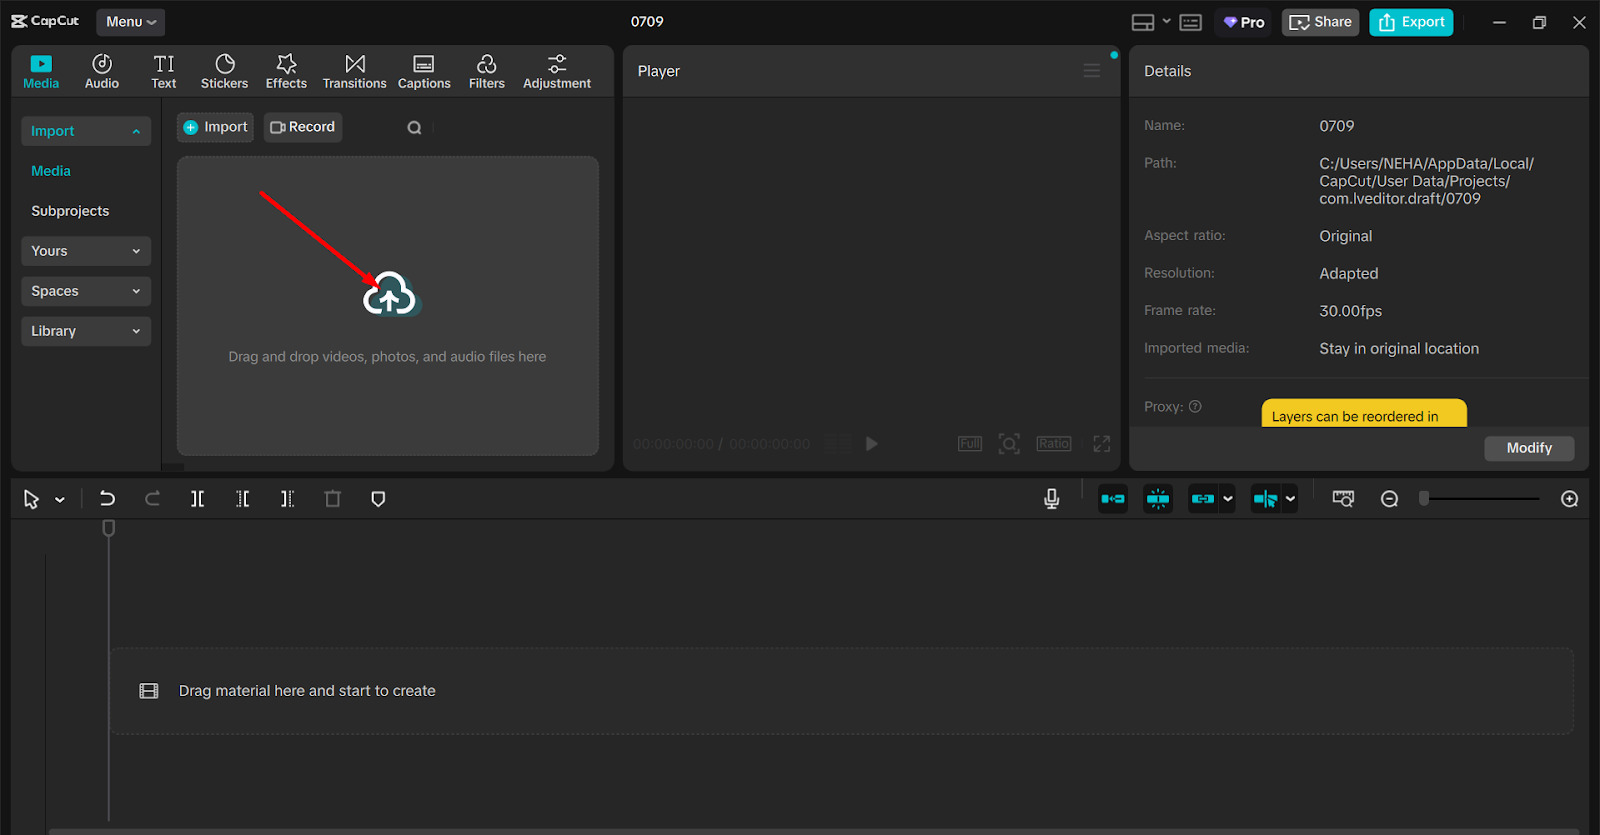
Task: Select Subprojects in the import sidebar
Action: (70, 211)
